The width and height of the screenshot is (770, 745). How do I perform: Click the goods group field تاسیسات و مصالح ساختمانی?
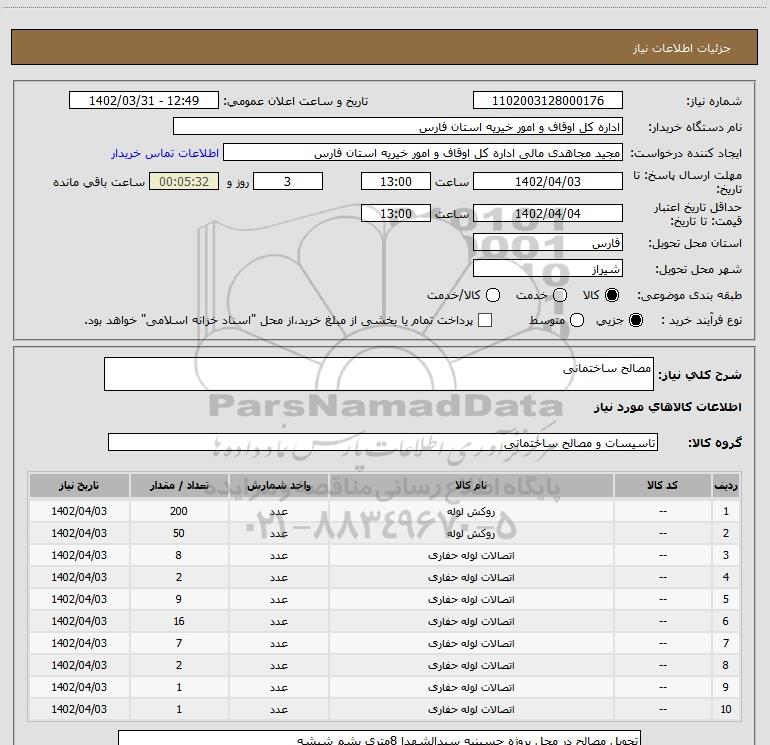tap(383, 442)
